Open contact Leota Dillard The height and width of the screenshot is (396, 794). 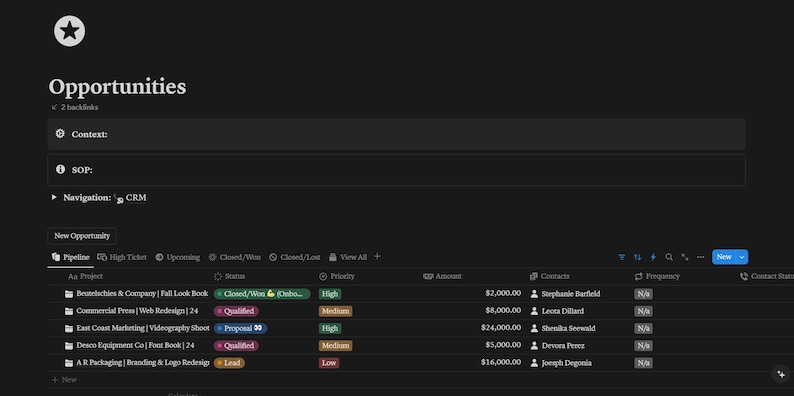[557, 311]
